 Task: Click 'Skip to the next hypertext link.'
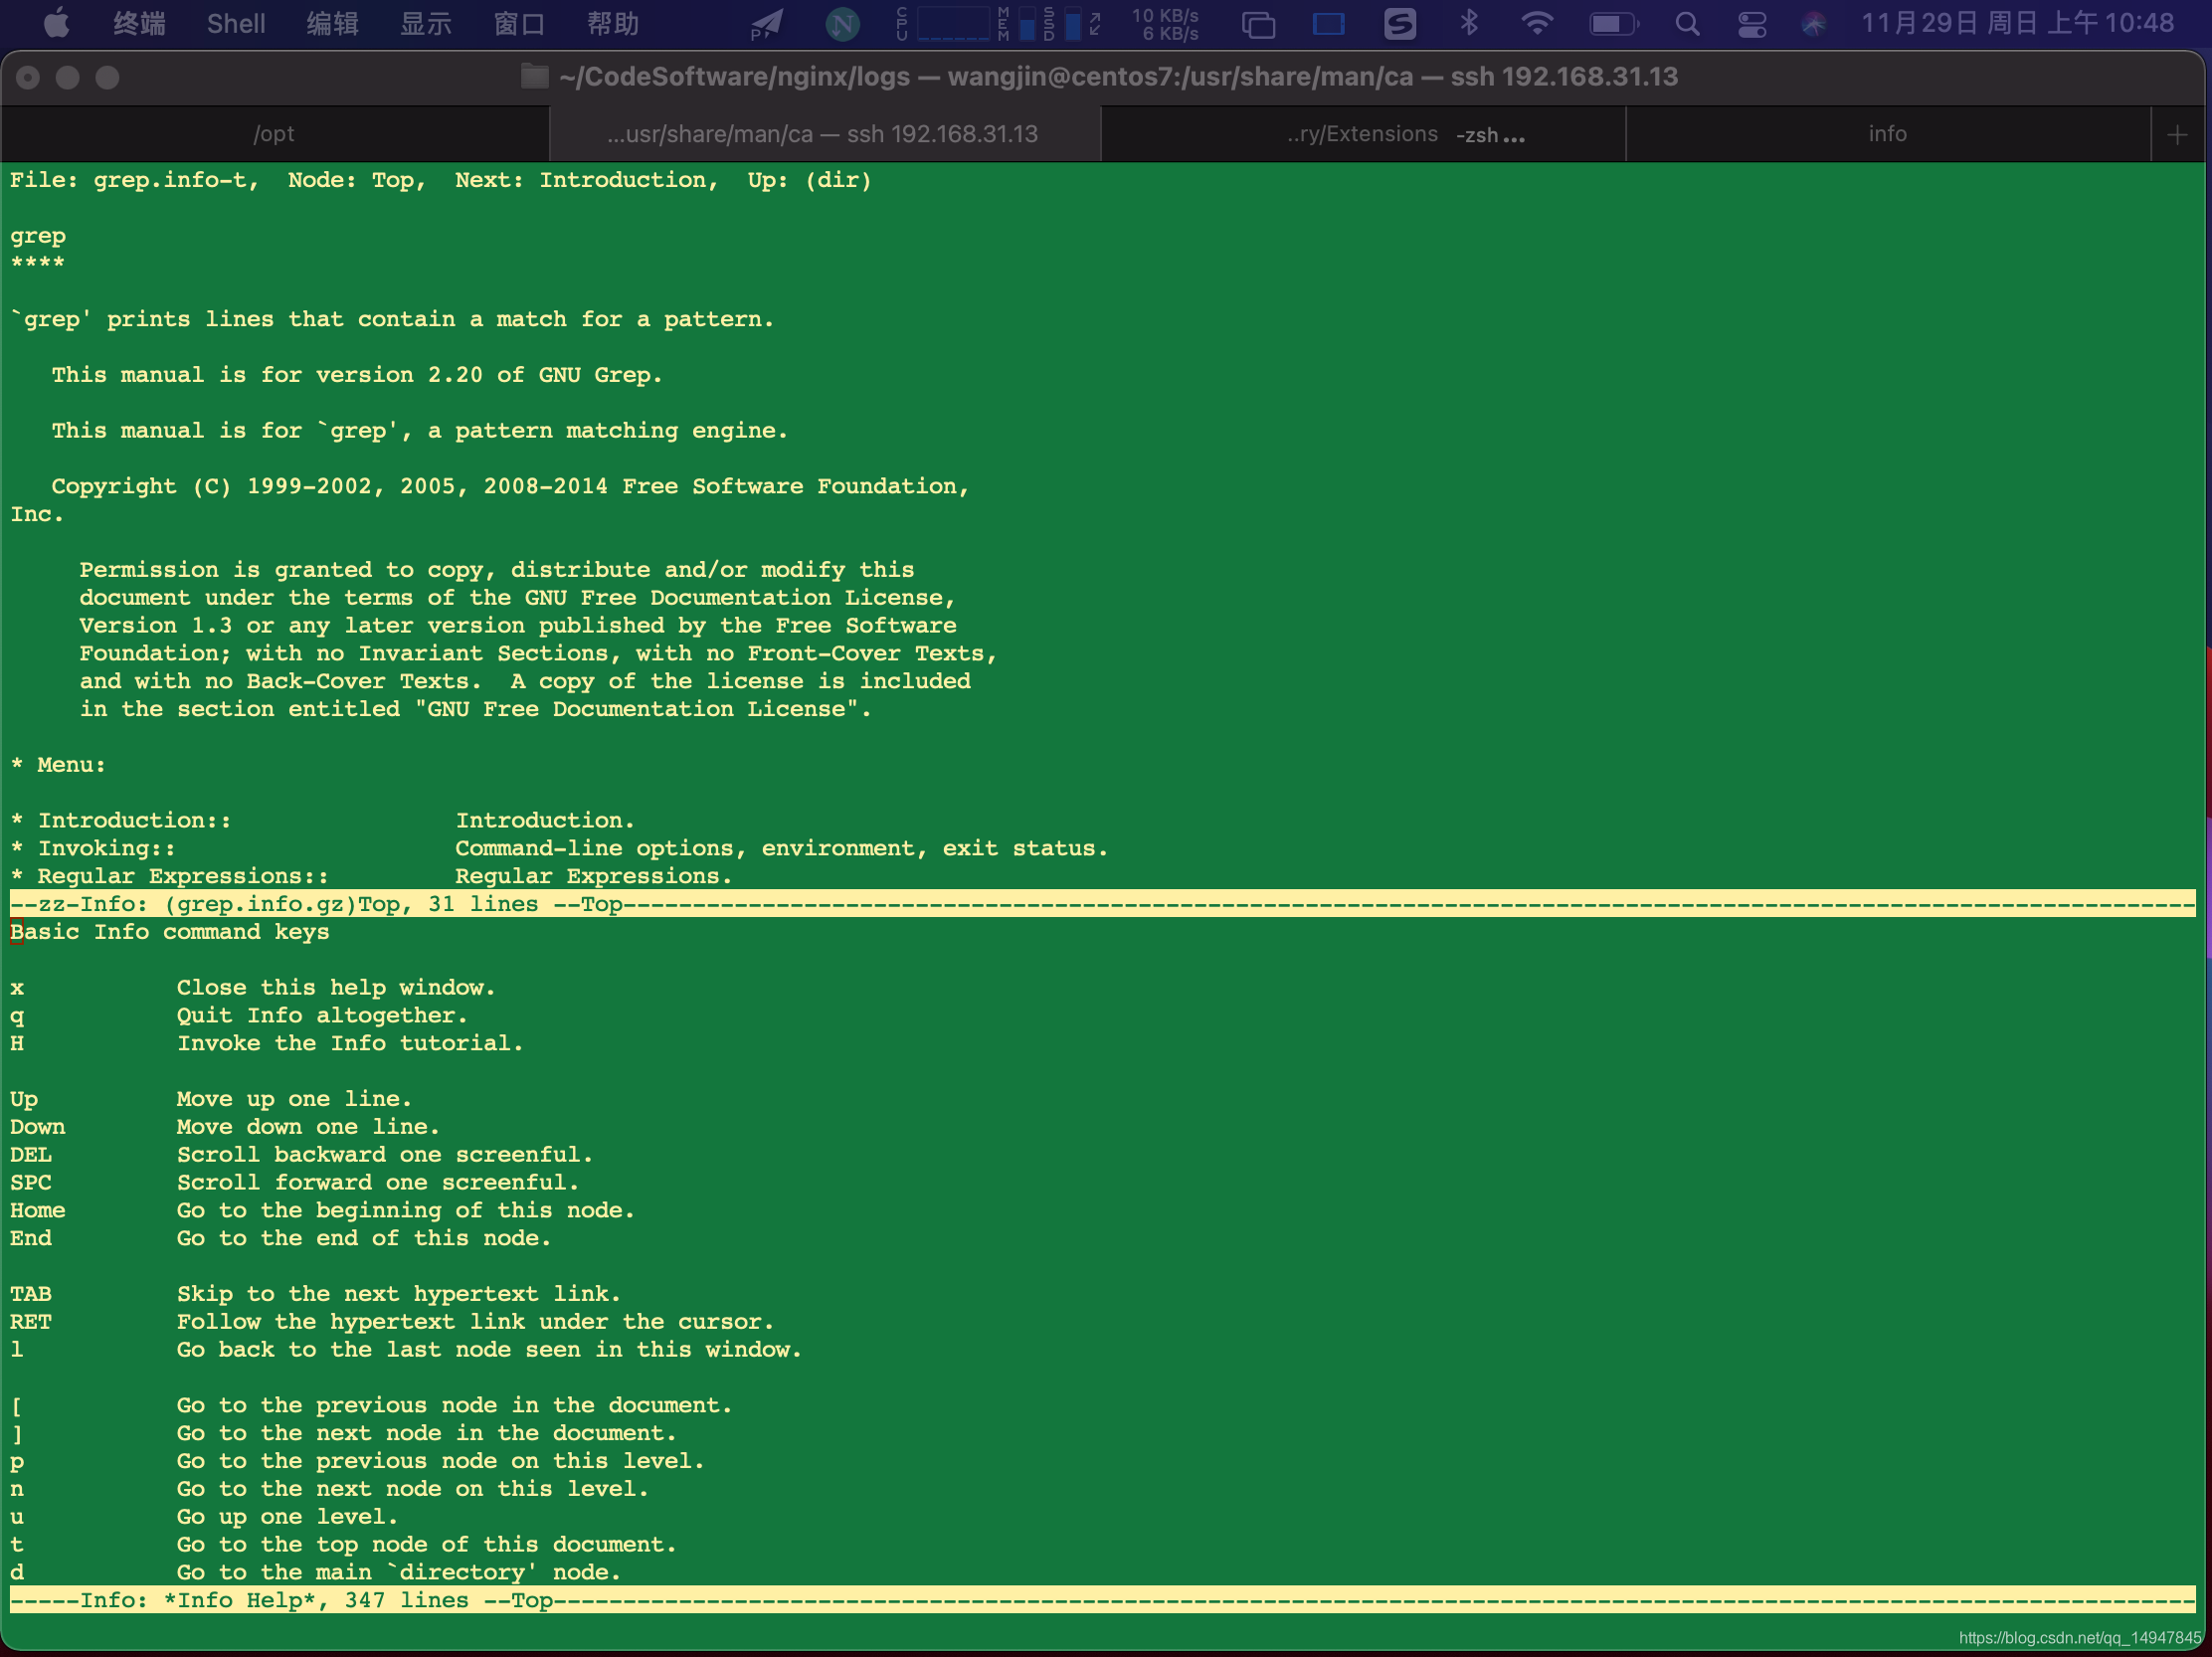[x=399, y=1295]
